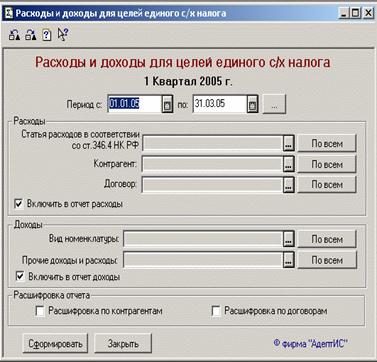The height and width of the screenshot is (362, 377).
Task: Click Закрыть button
Action: pos(123,343)
